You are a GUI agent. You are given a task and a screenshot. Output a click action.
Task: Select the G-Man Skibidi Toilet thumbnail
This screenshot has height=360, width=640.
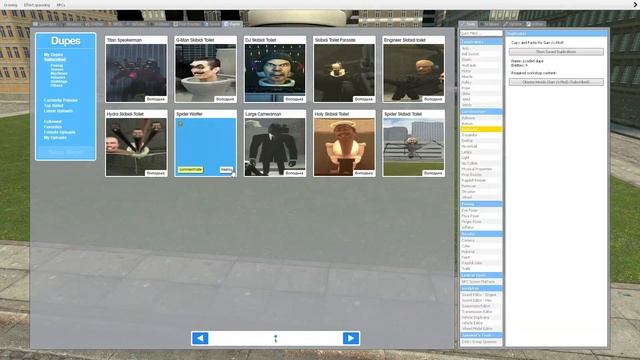[x=206, y=73]
